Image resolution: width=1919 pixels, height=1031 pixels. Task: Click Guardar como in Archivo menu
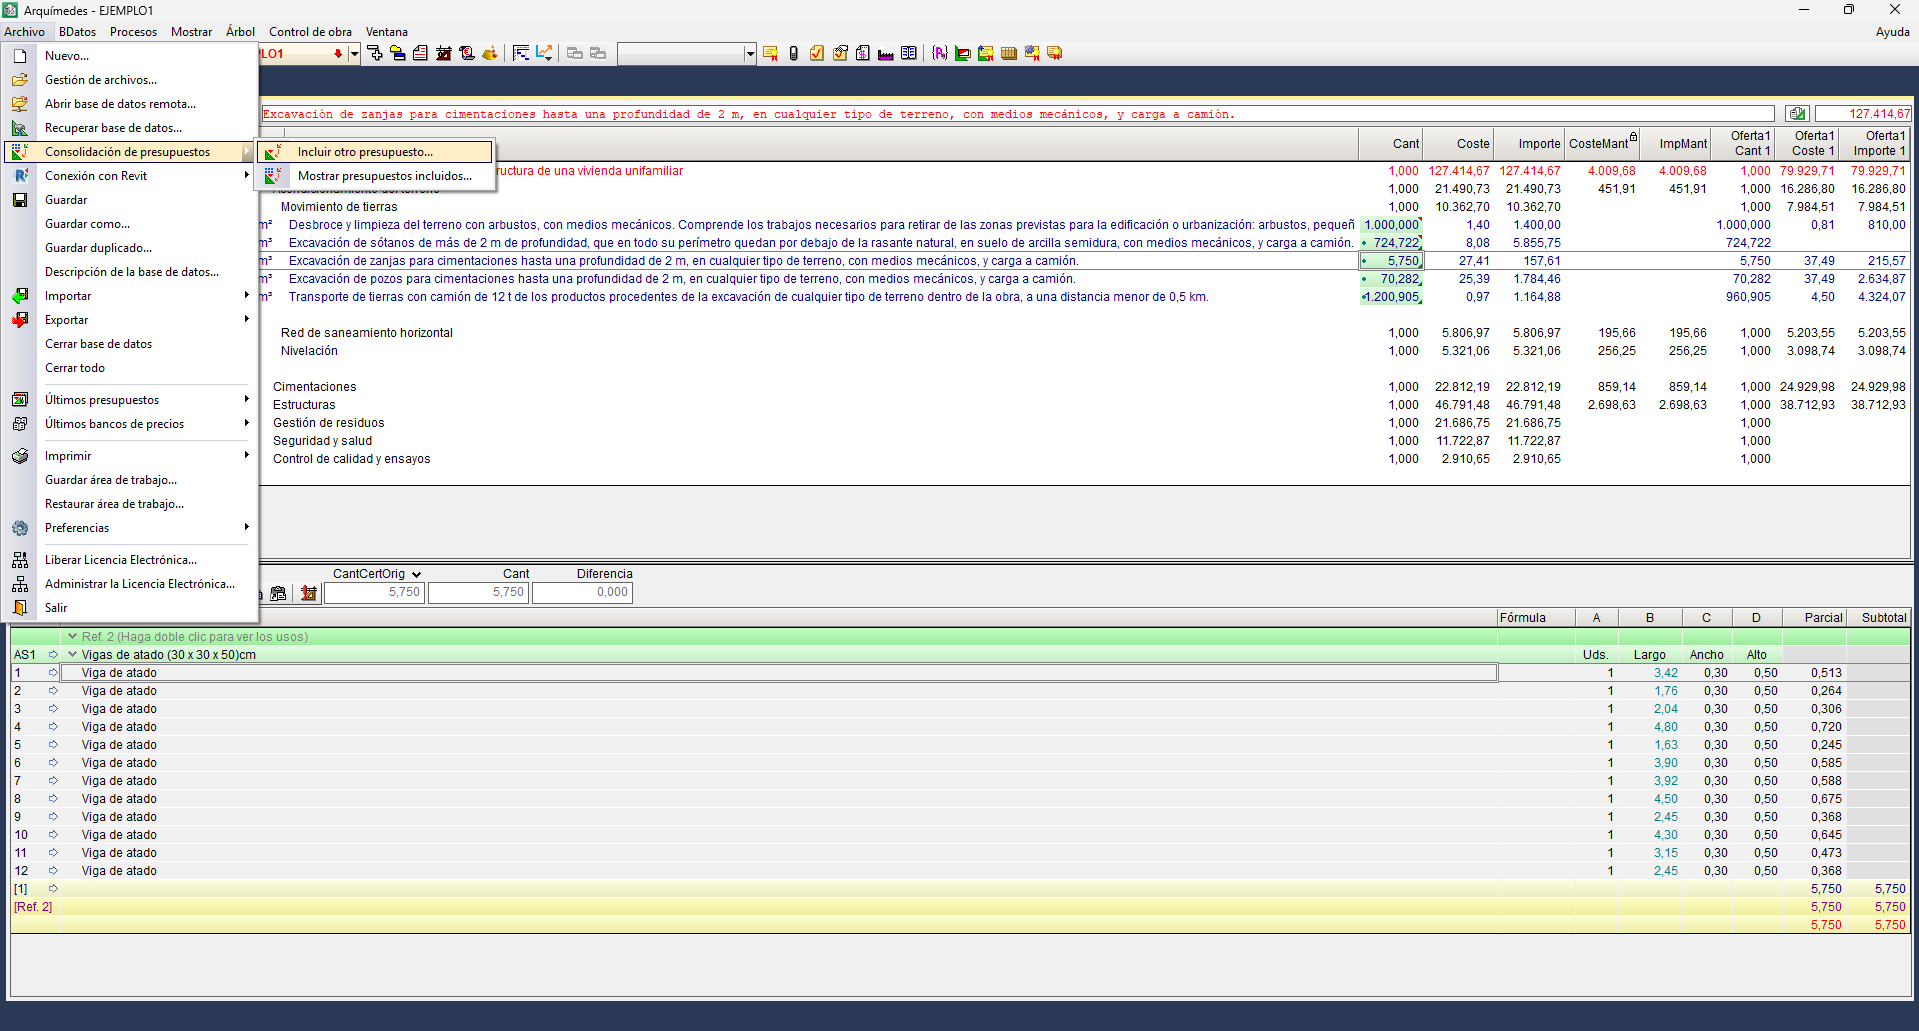click(x=87, y=224)
